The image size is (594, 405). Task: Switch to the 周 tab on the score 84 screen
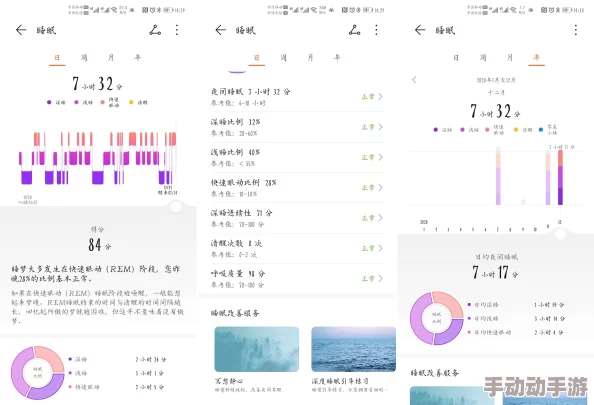click(x=84, y=58)
